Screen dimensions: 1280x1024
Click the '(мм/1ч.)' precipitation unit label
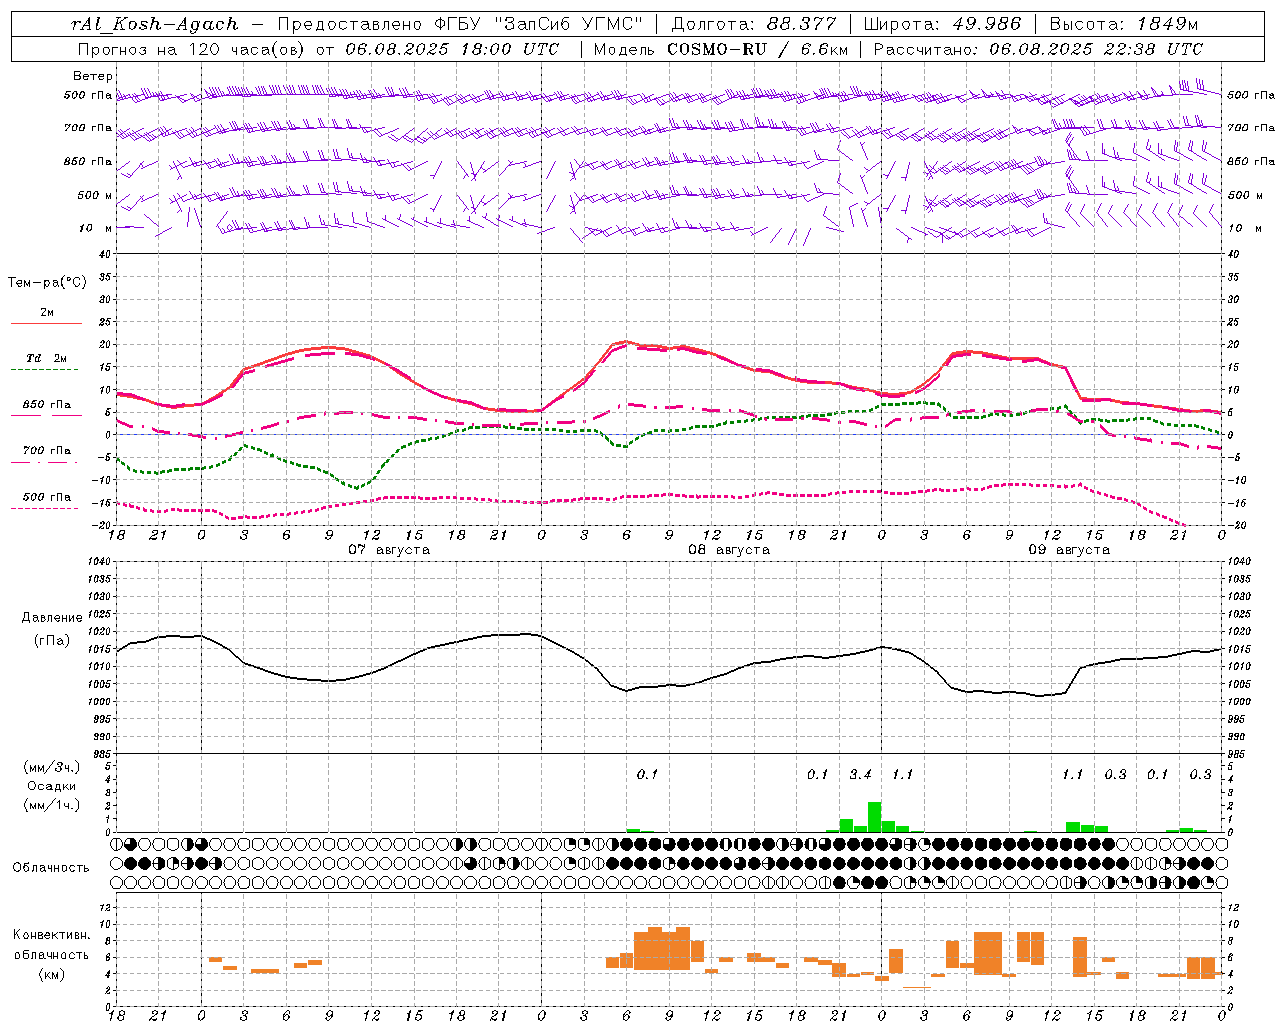coord(53,805)
